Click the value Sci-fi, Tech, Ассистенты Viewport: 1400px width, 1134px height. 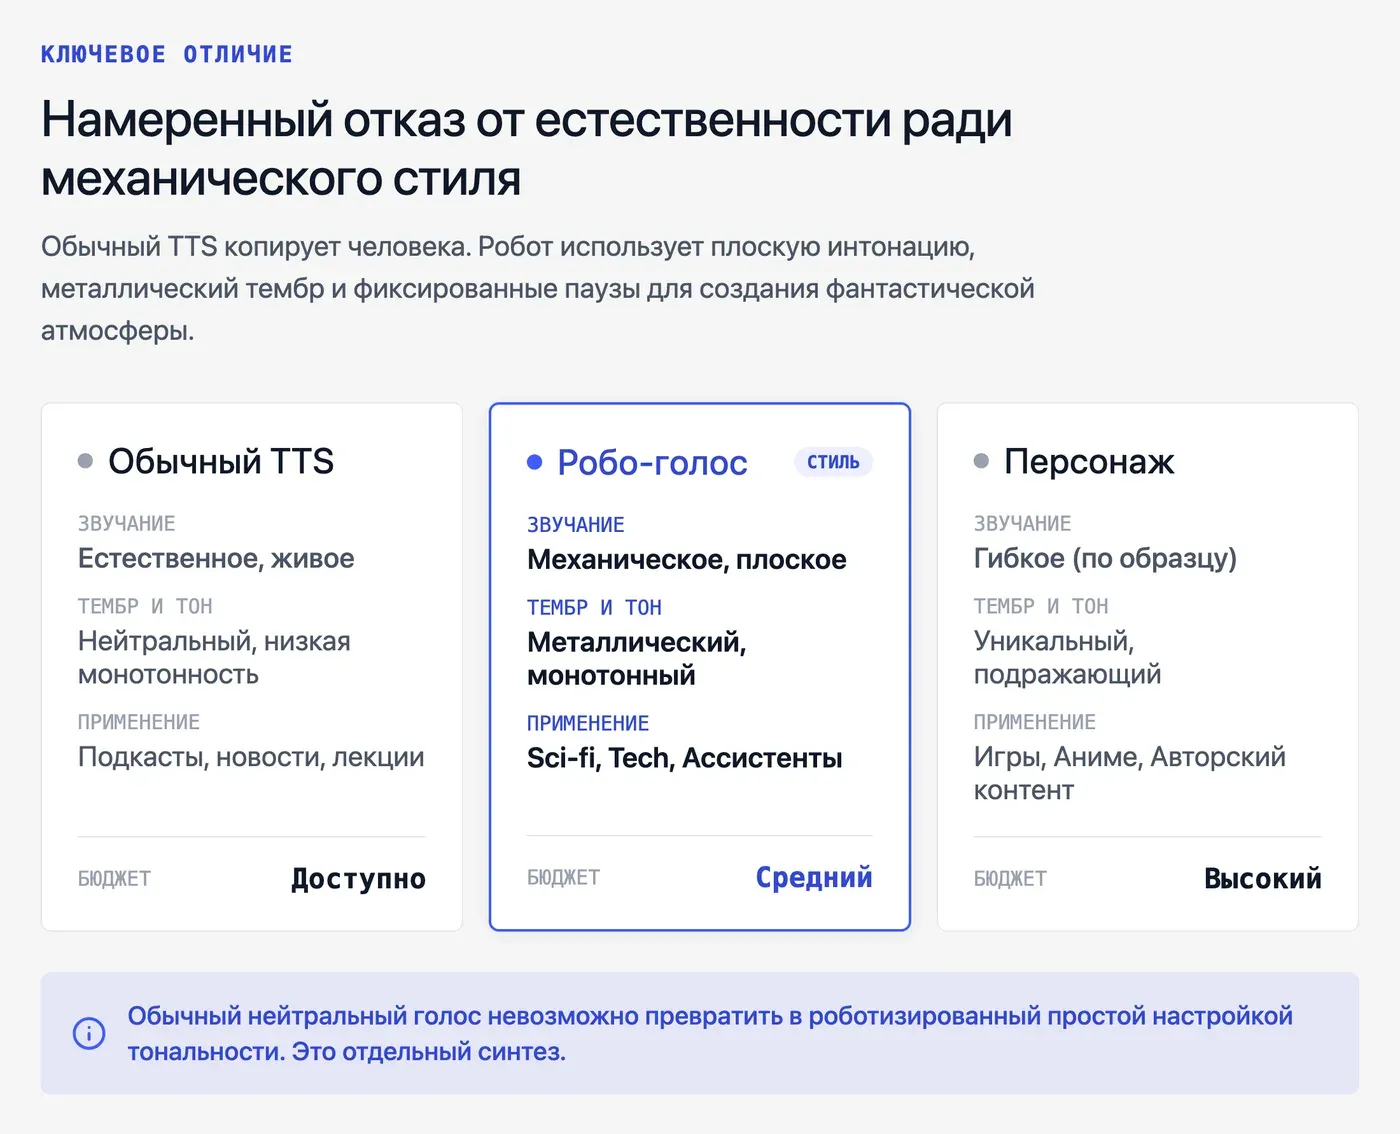click(685, 758)
